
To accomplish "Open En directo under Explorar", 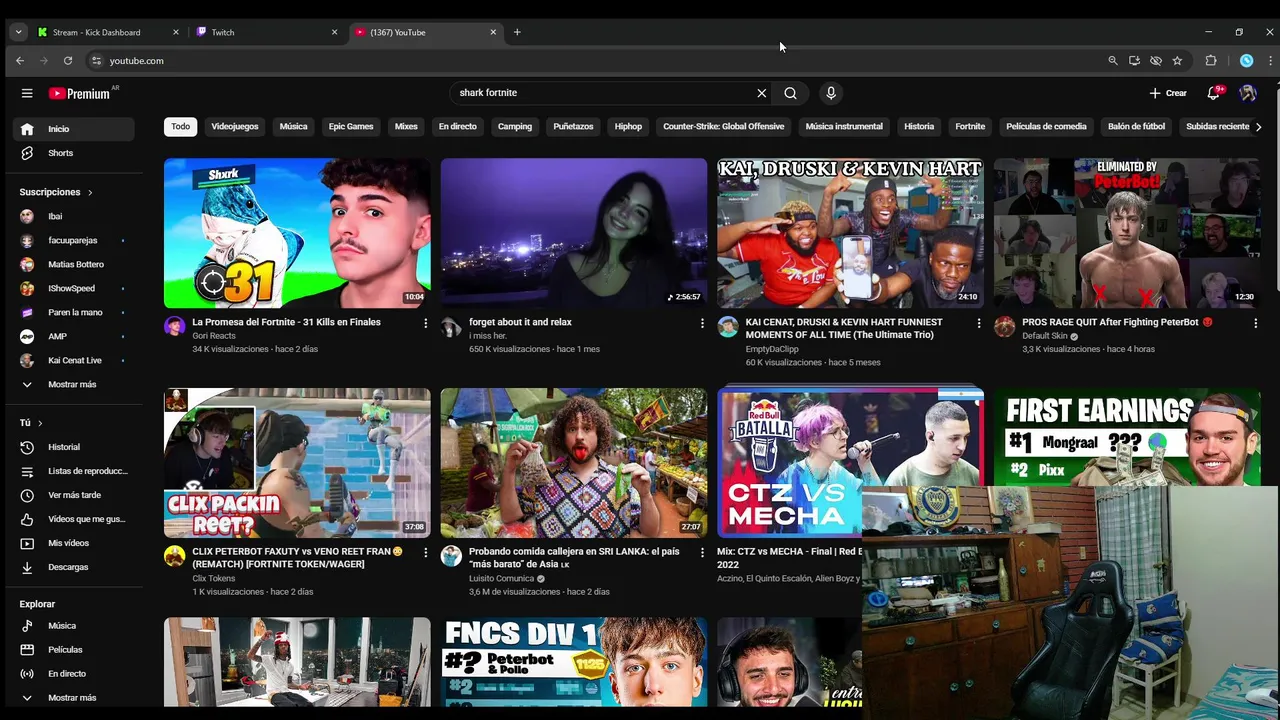I will (74, 674).
